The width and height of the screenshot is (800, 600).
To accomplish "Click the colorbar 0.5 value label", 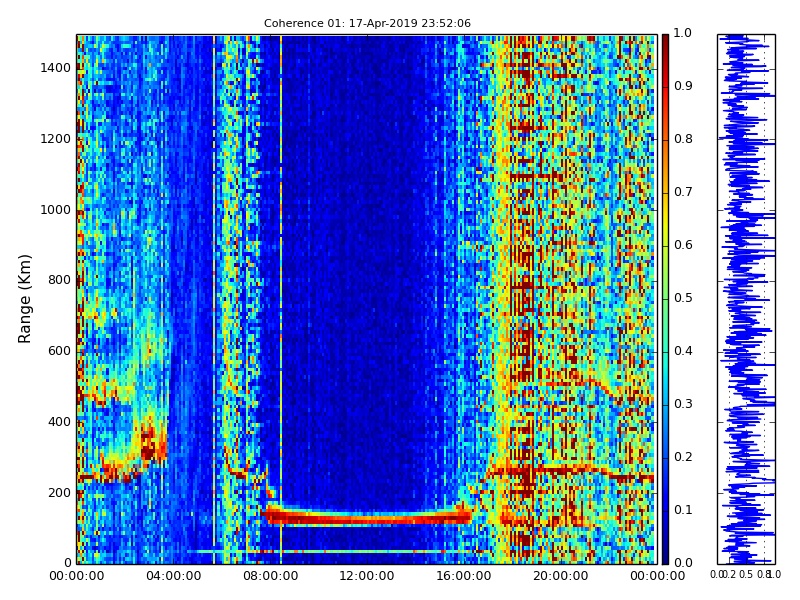I will [683, 298].
